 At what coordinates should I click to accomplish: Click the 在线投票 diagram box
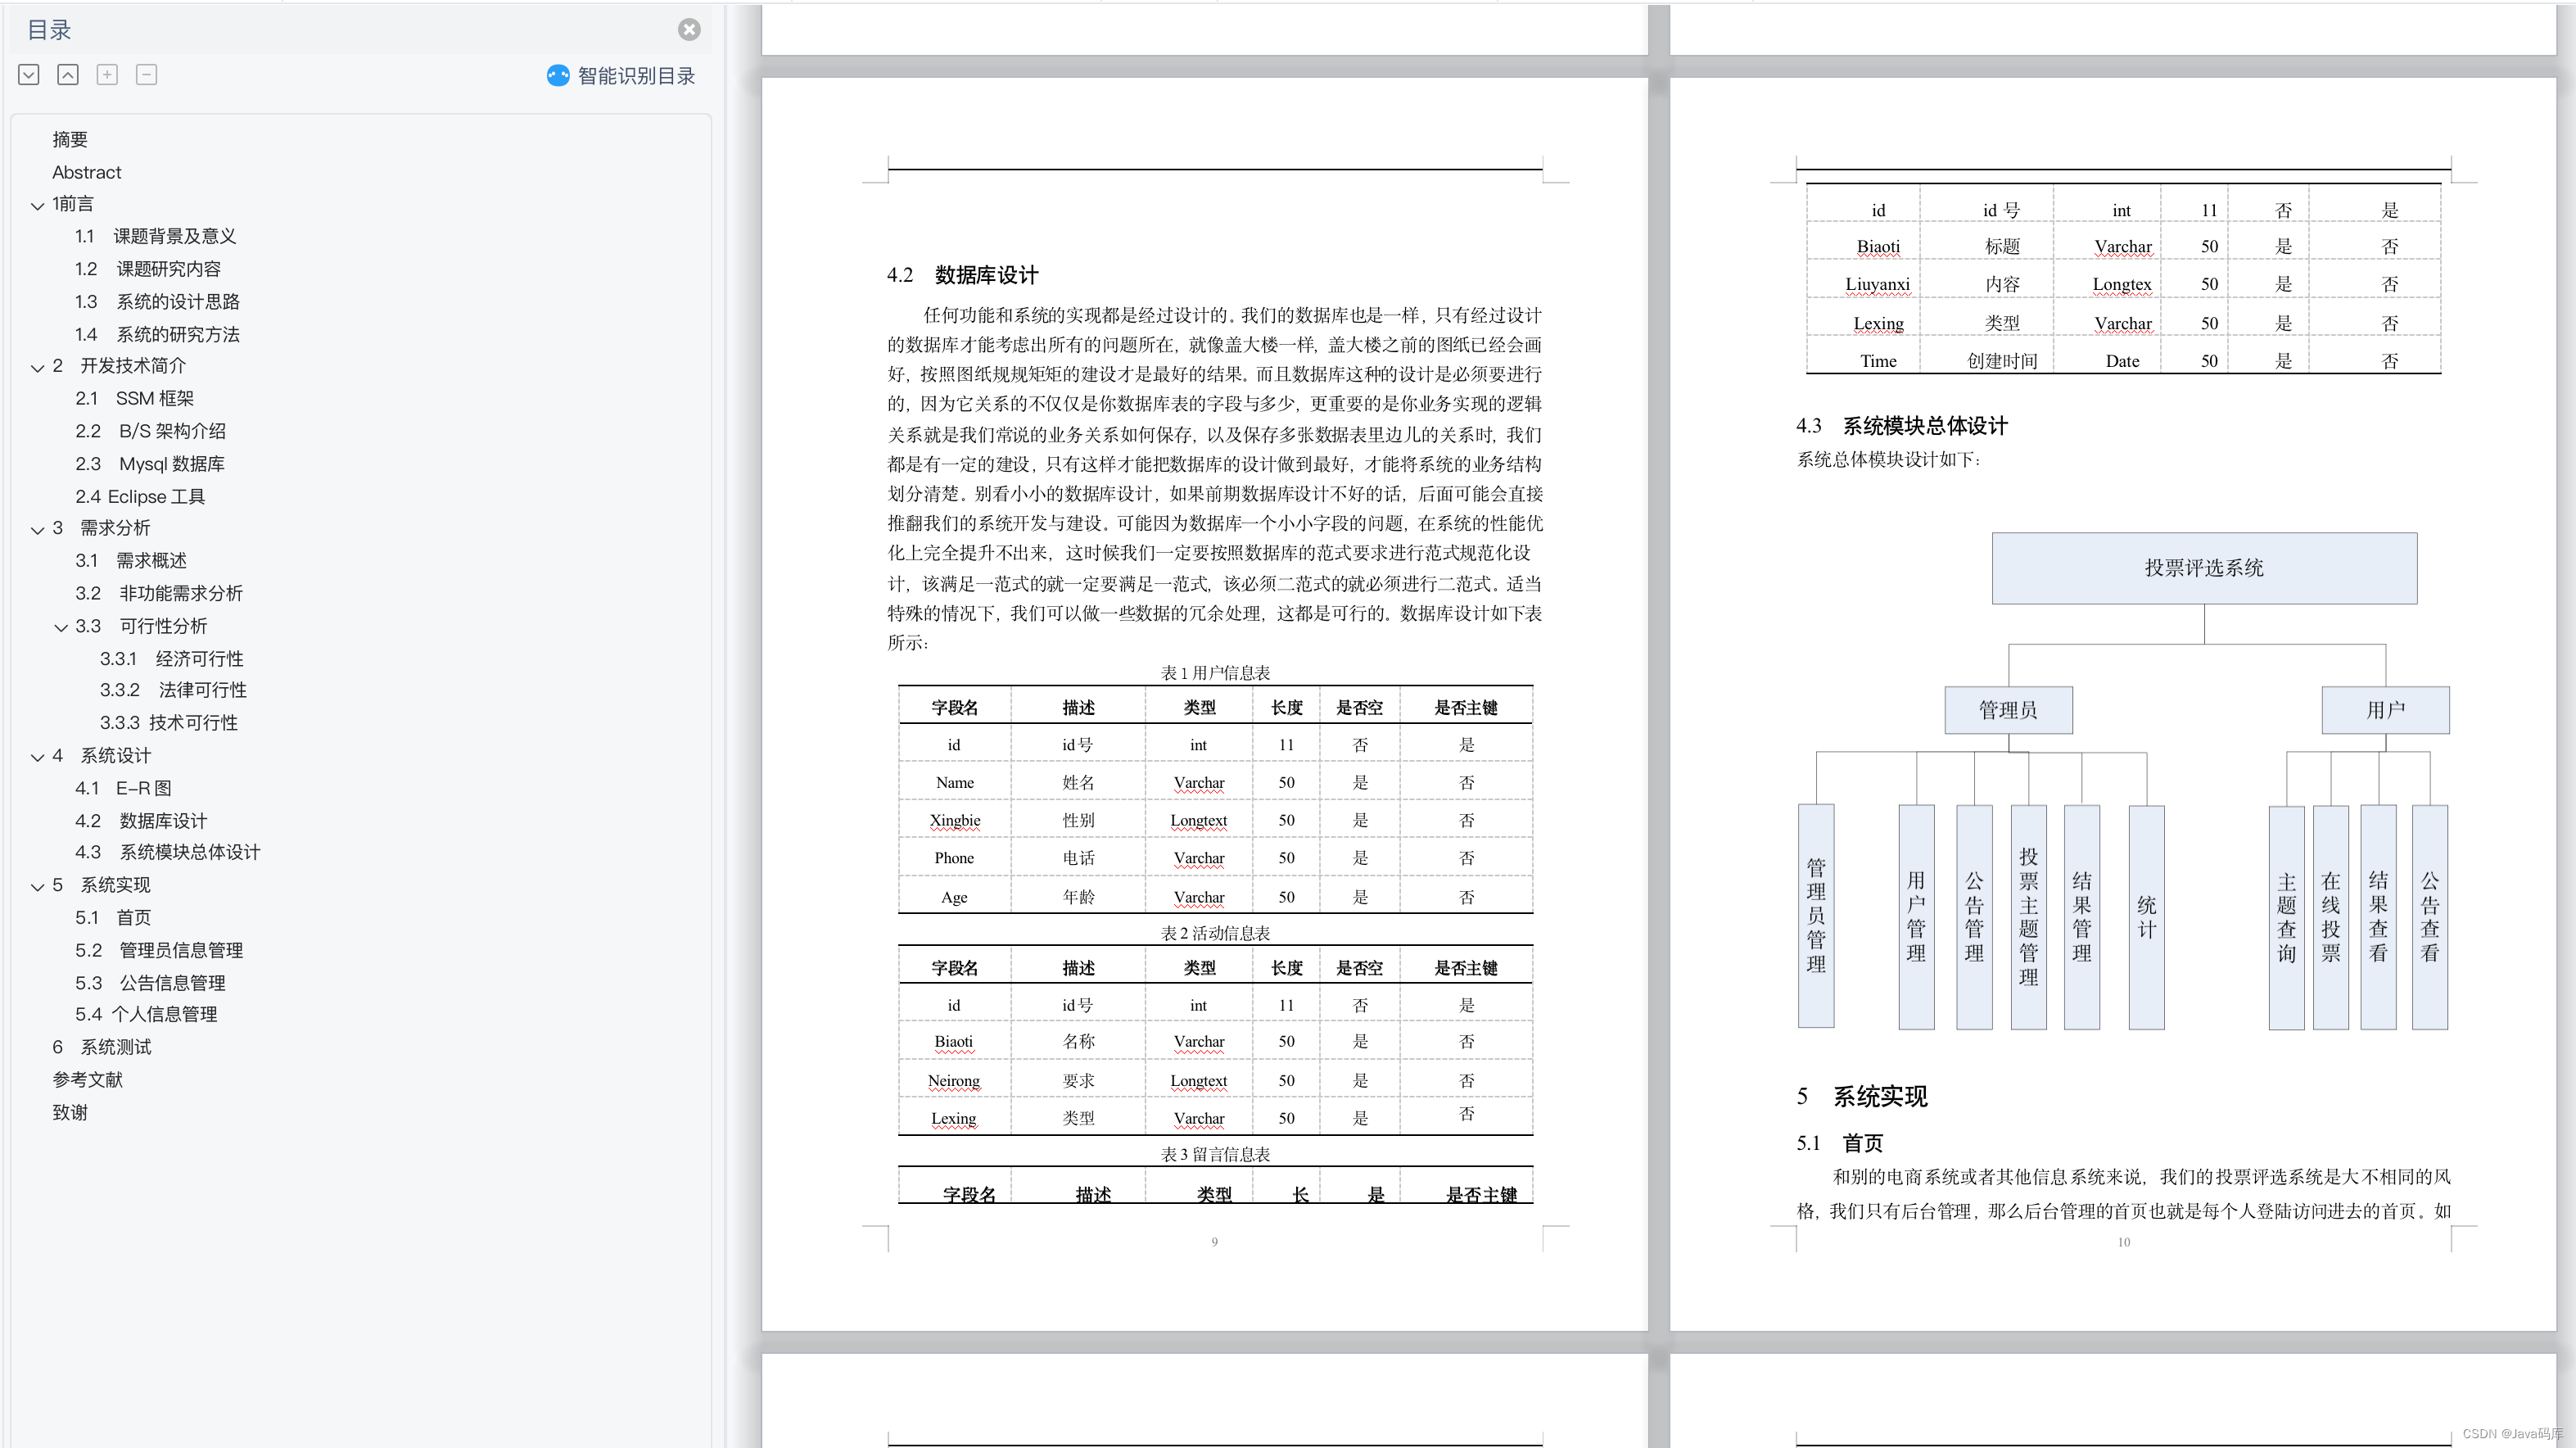tap(2331, 917)
